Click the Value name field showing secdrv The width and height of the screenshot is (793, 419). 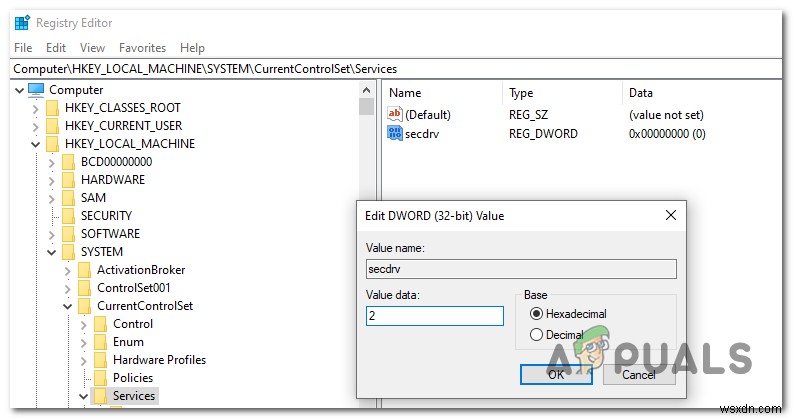pos(521,269)
